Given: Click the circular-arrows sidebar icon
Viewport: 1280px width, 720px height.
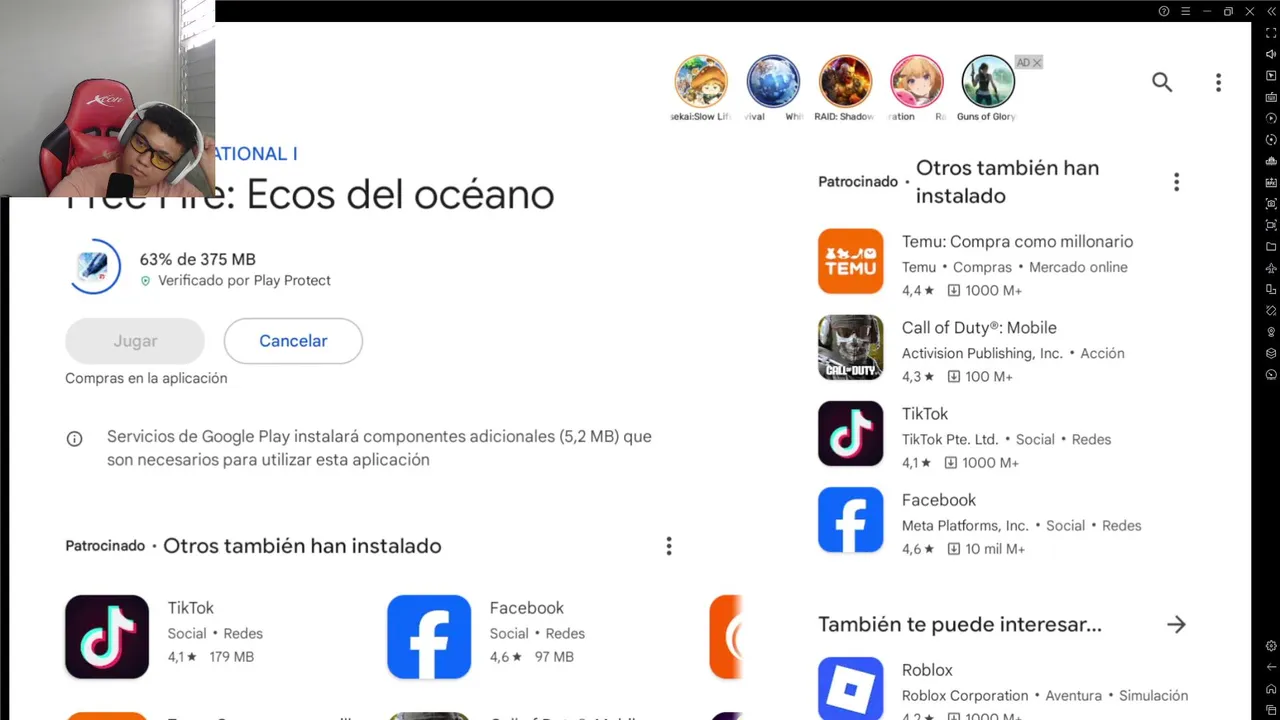Looking at the screenshot, I should click(x=1271, y=140).
